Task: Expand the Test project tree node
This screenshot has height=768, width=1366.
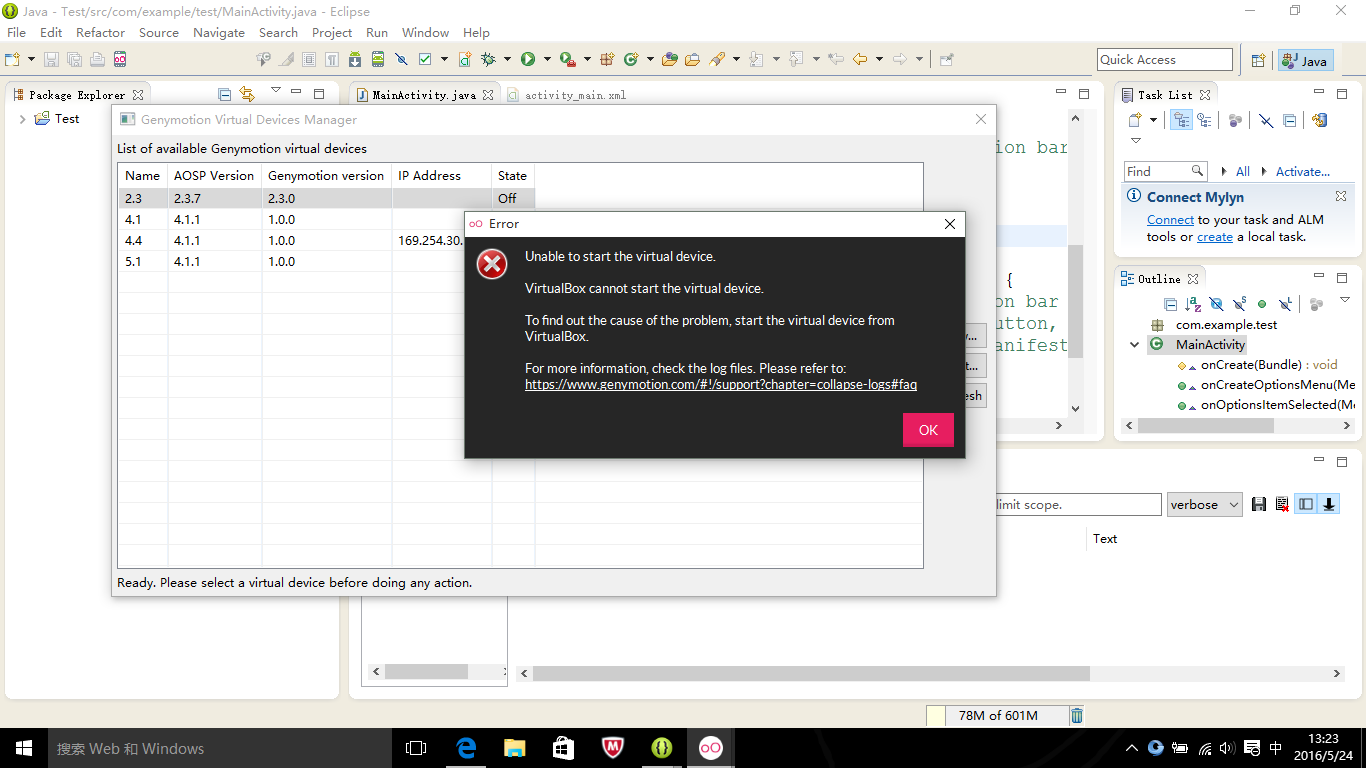Action: 22,119
